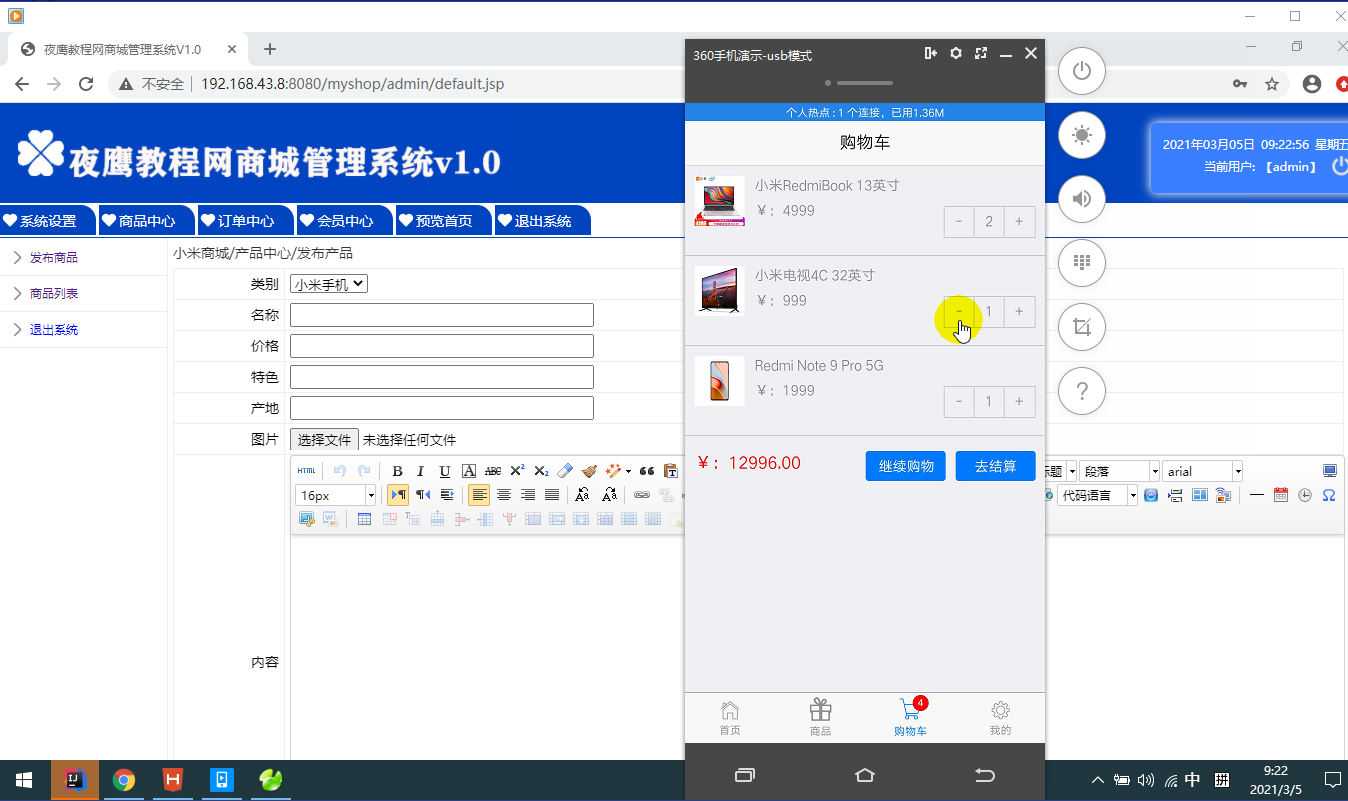This screenshot has width=1348, height=801.
Task: Click 小米电视4C product thumbnail
Action: coord(720,291)
